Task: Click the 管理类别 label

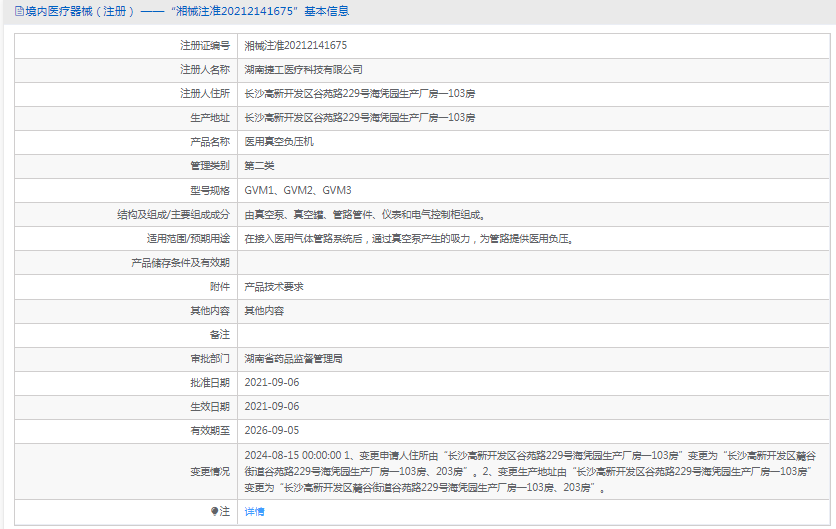Action: point(210,166)
